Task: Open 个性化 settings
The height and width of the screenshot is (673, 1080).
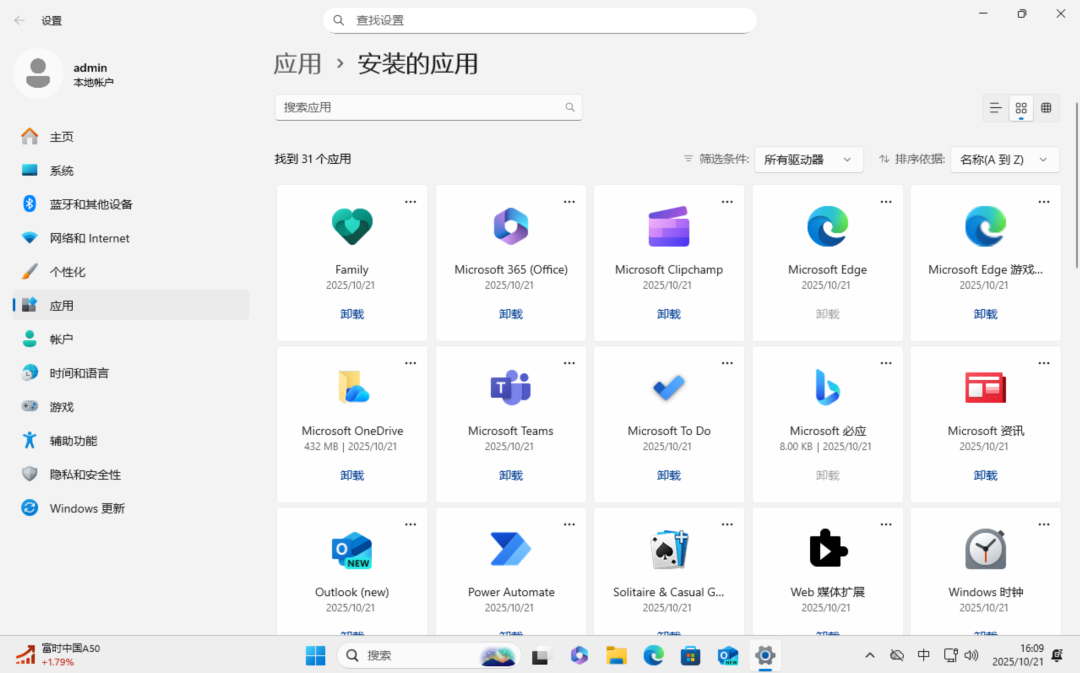Action: [131, 271]
